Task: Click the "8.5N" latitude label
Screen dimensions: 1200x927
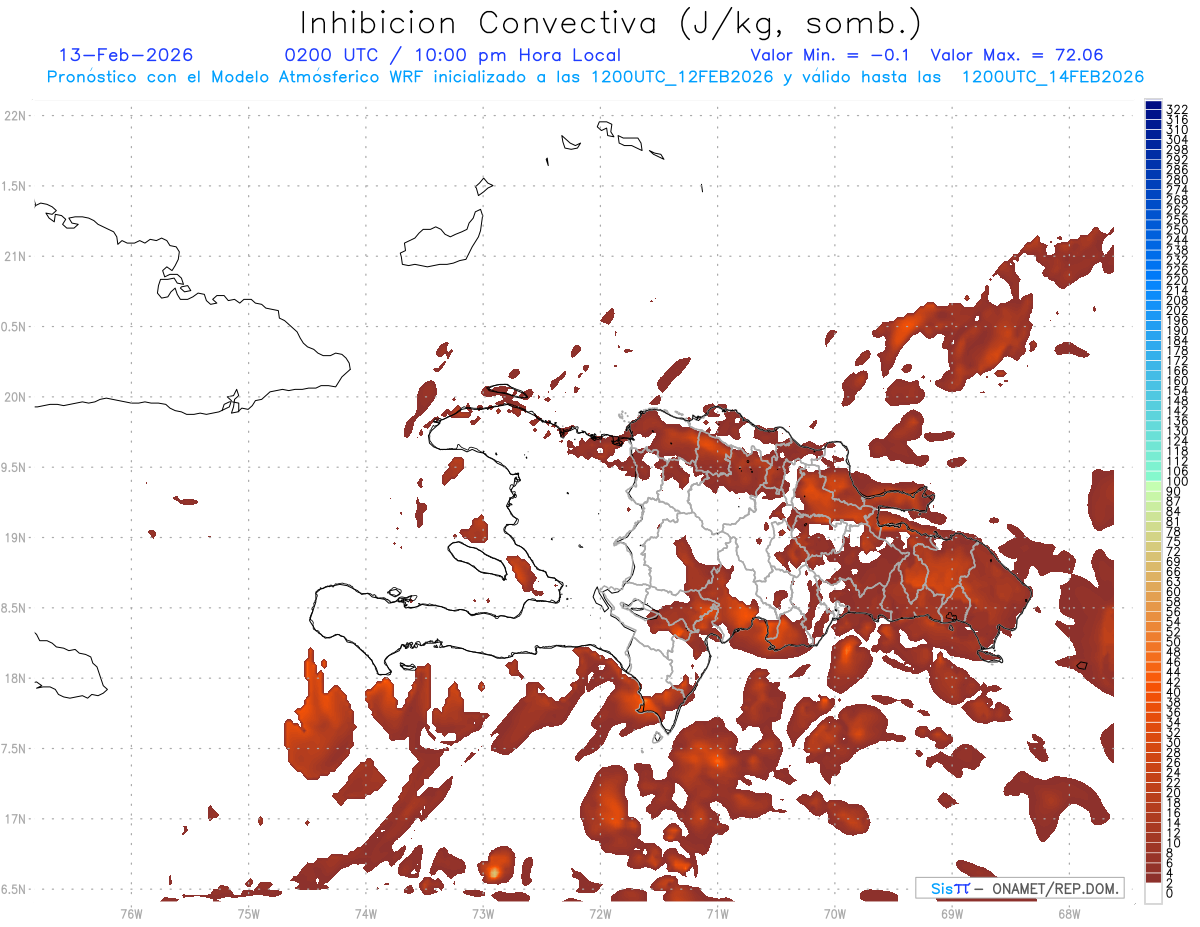Action: (x=15, y=608)
